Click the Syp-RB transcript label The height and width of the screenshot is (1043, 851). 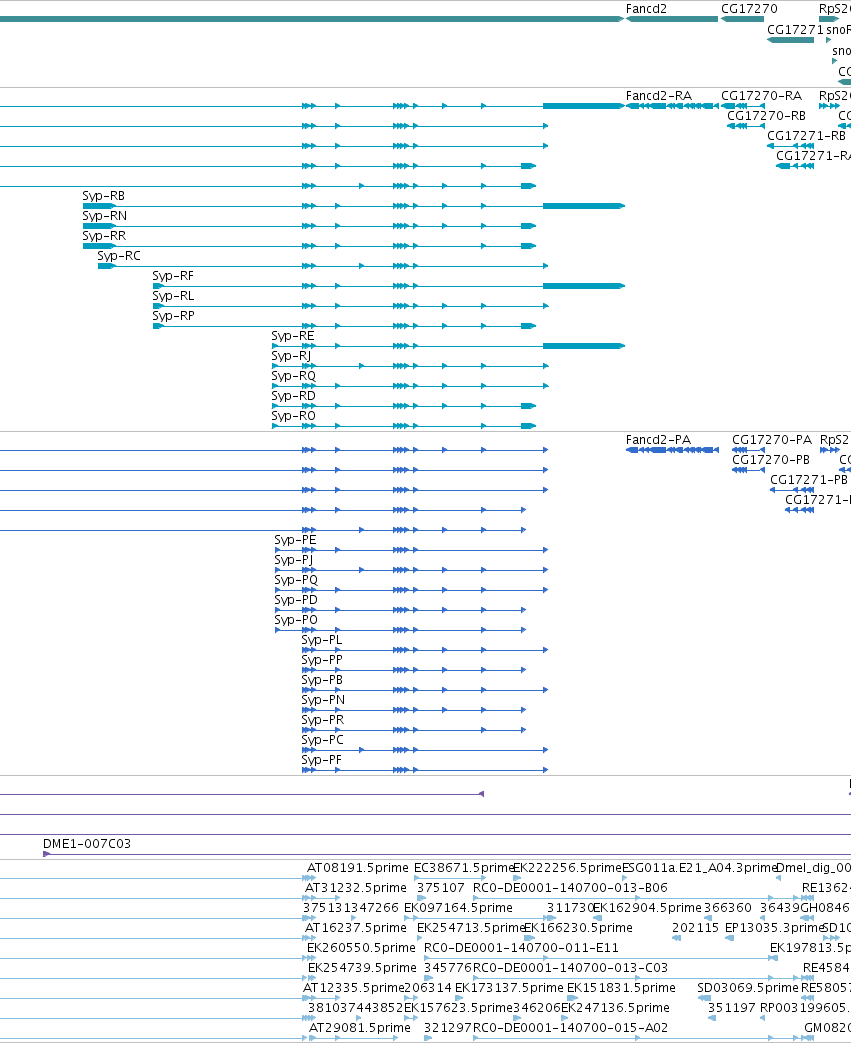(104, 196)
